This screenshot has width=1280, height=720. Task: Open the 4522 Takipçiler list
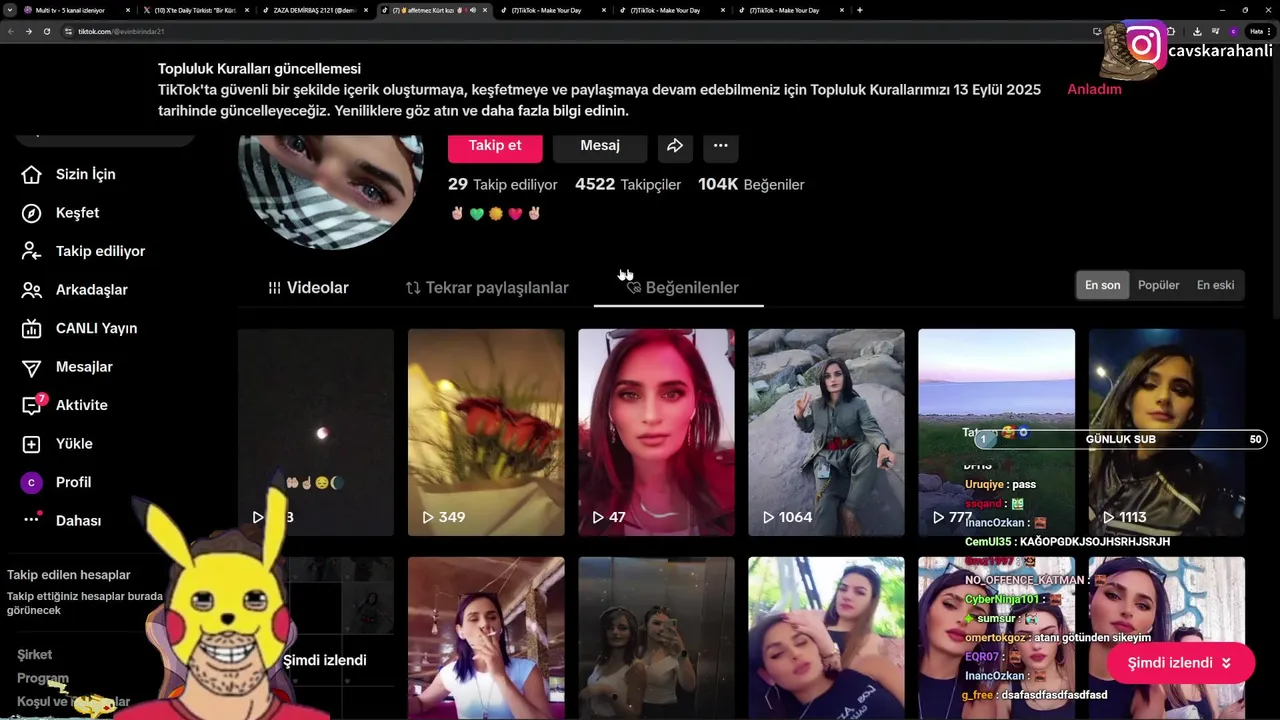(x=628, y=184)
